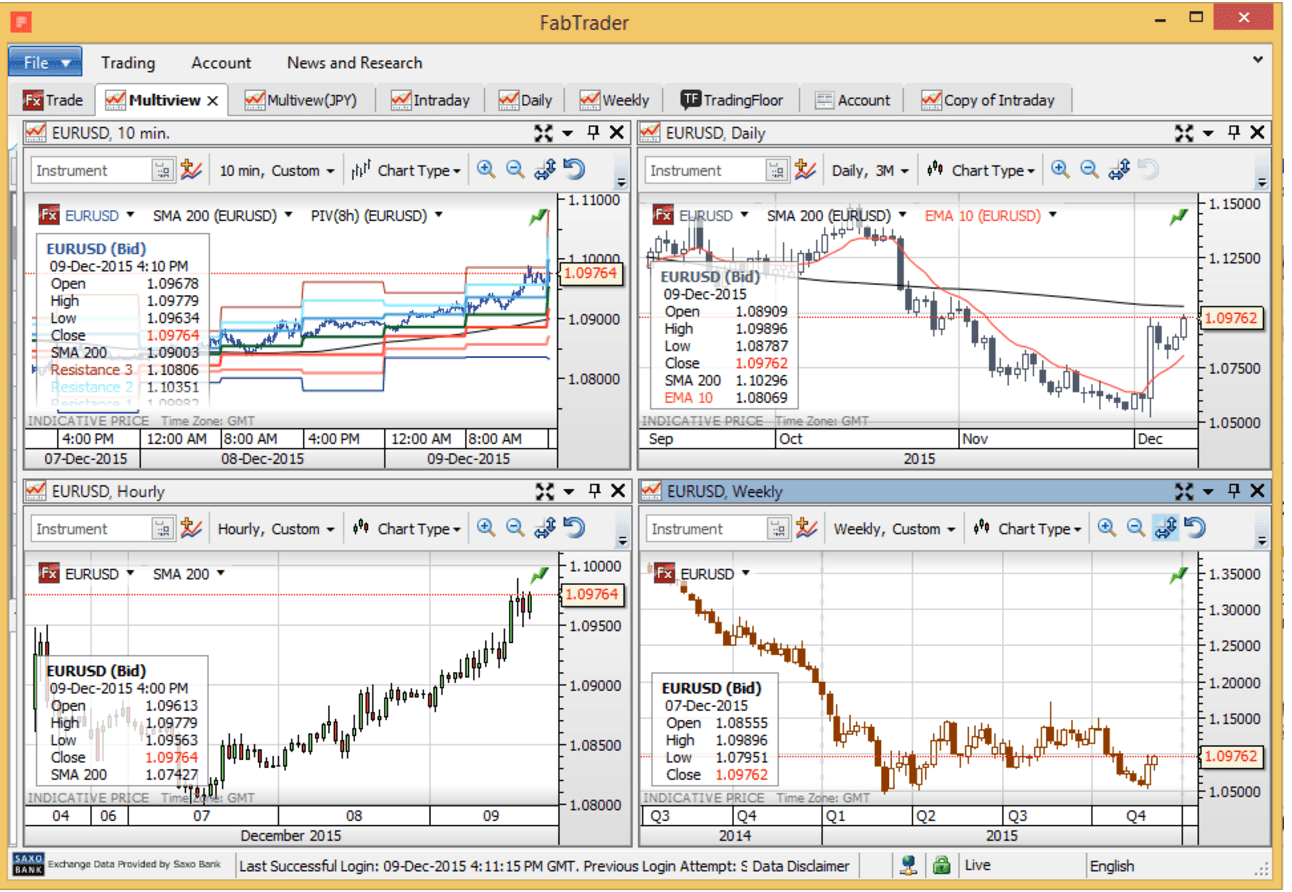Expand SMA 200 menu in Hourly chart
Viewport: 1292px width, 892px height.
220,573
